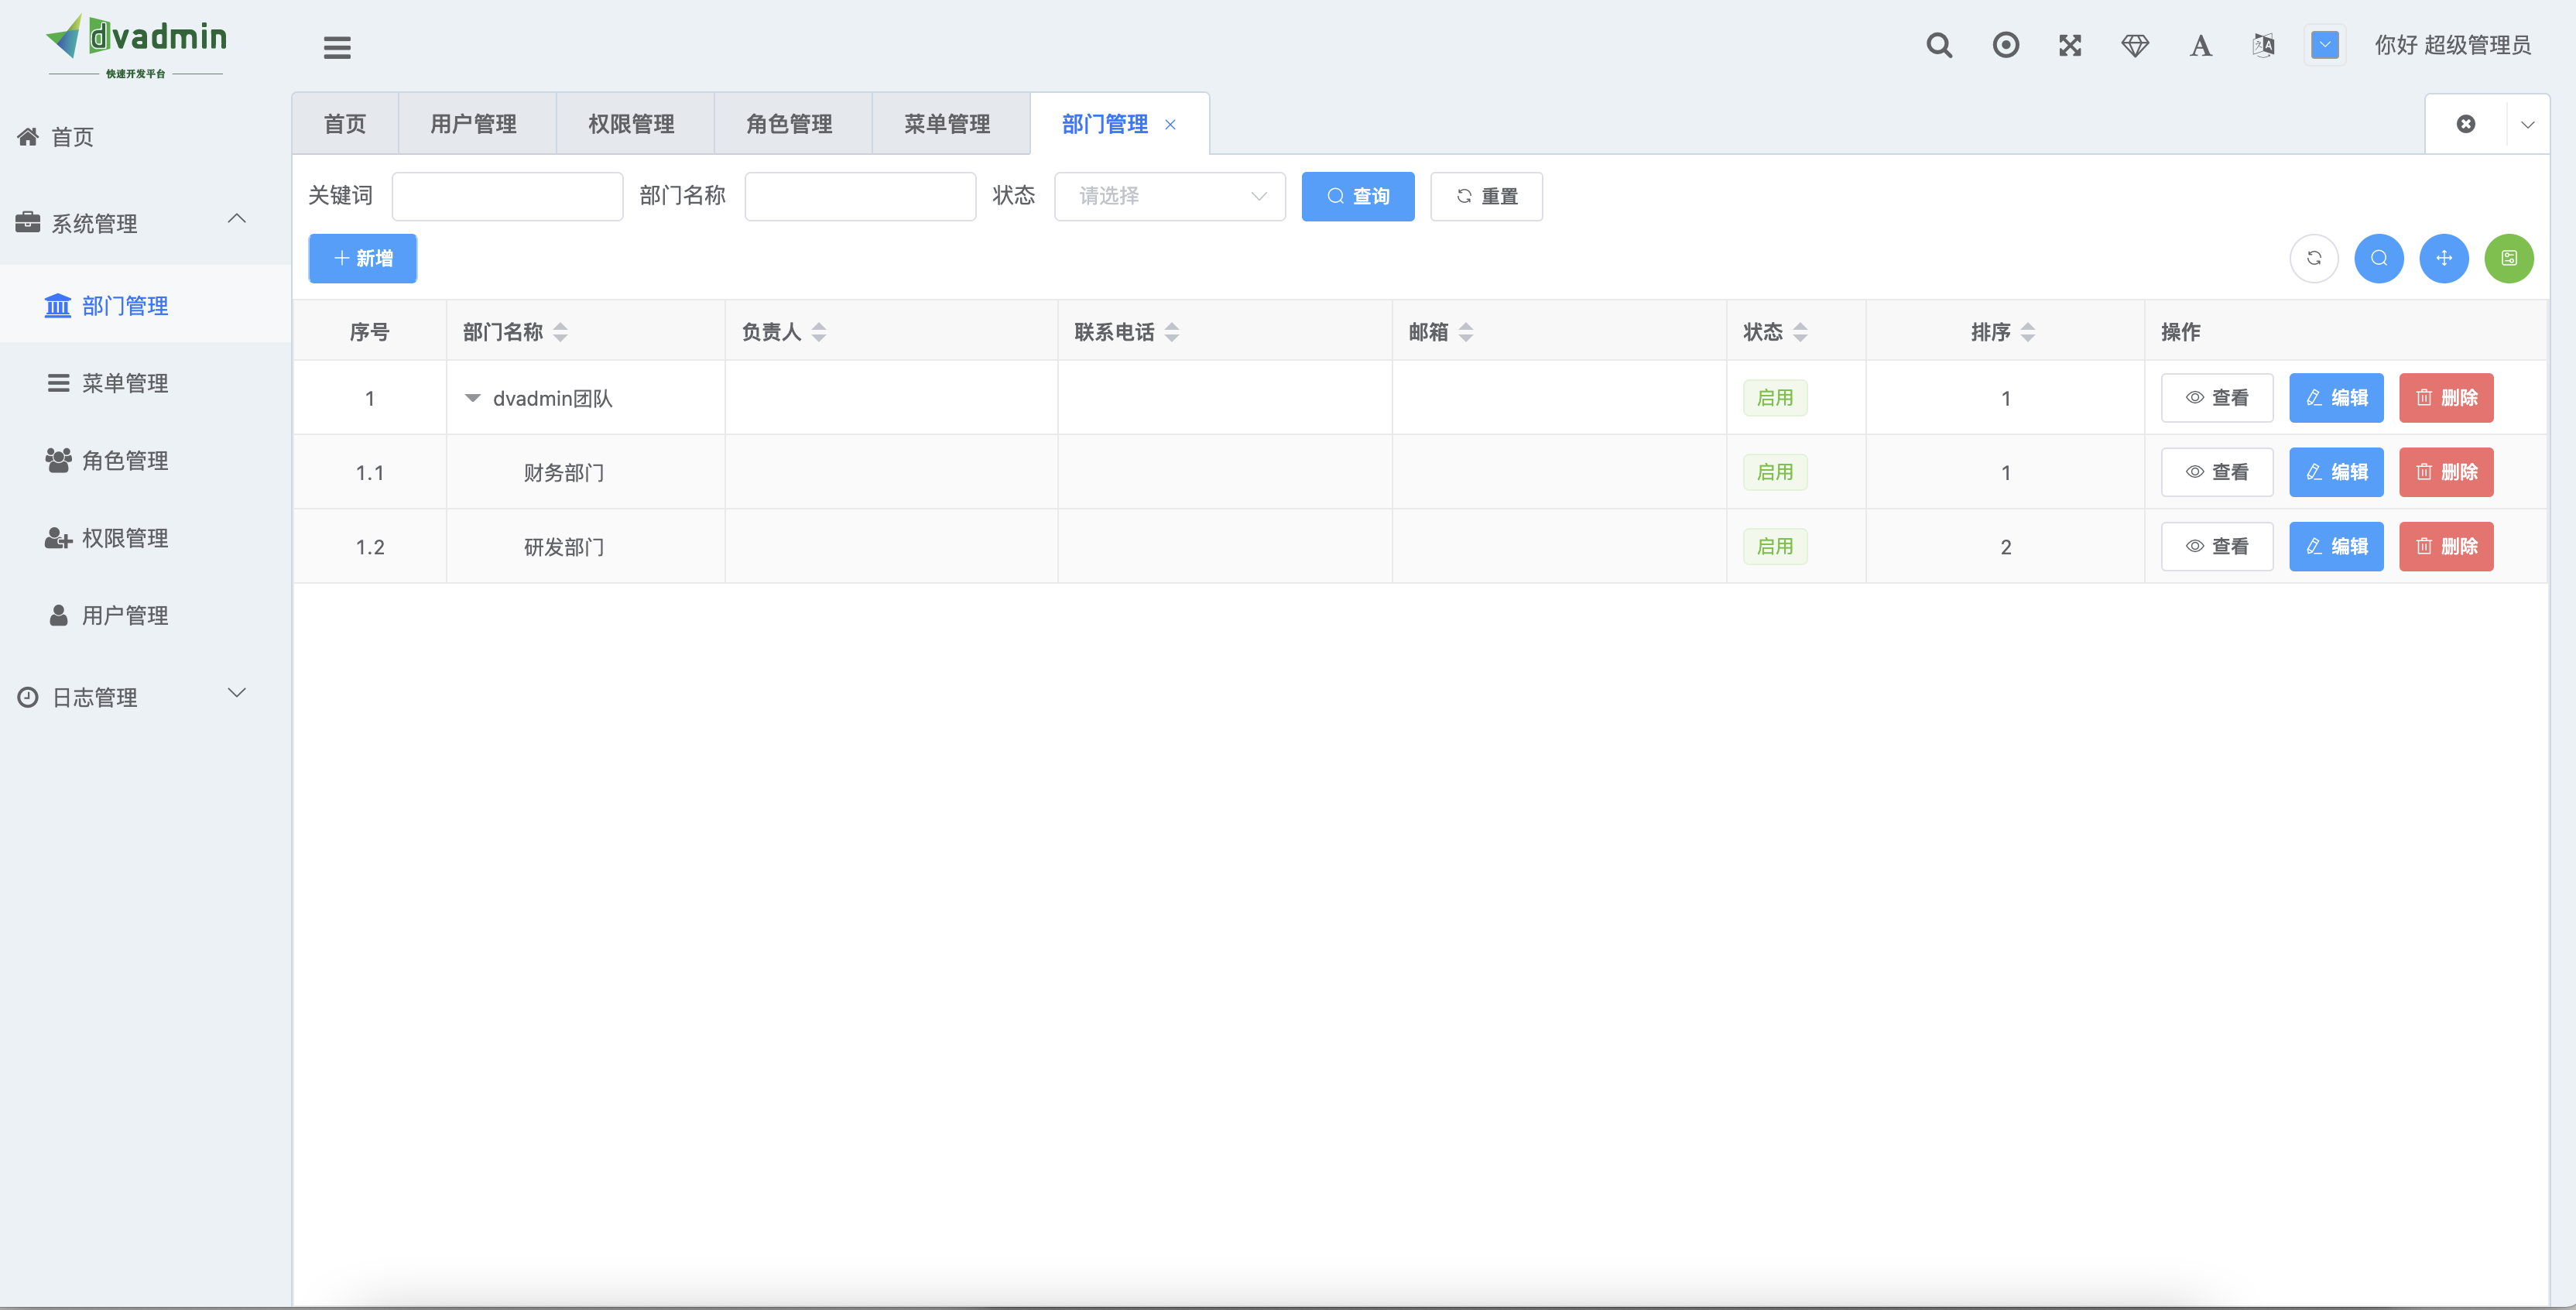Viewport: 2576px width, 1310px height.
Task: Close all tabs with circle-x icon
Action: click(x=2466, y=124)
